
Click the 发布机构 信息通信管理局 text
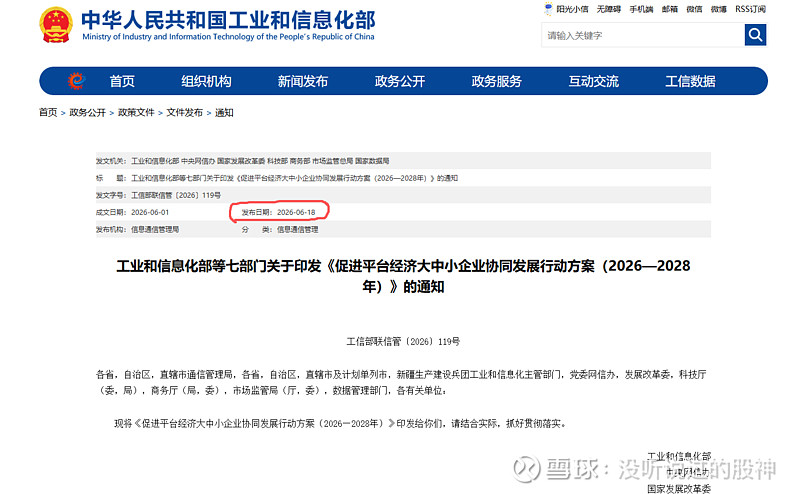pos(137,230)
